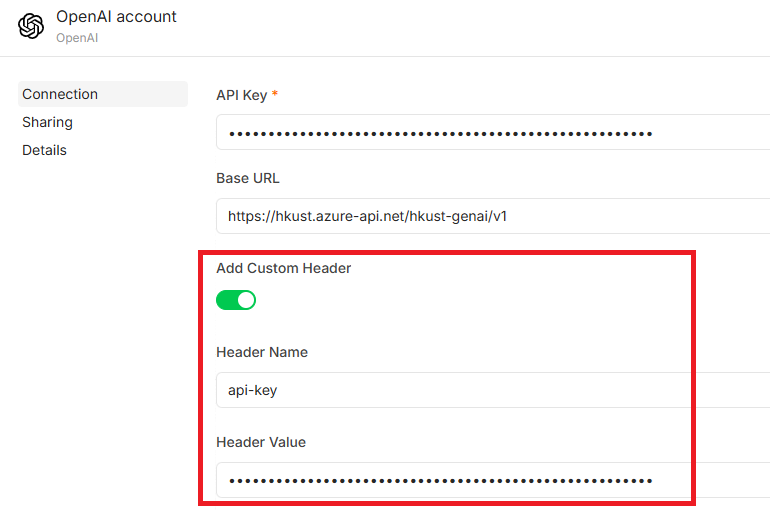Click the gray OpenAI subtitle text
This screenshot has height=510, width=770.
77,38
